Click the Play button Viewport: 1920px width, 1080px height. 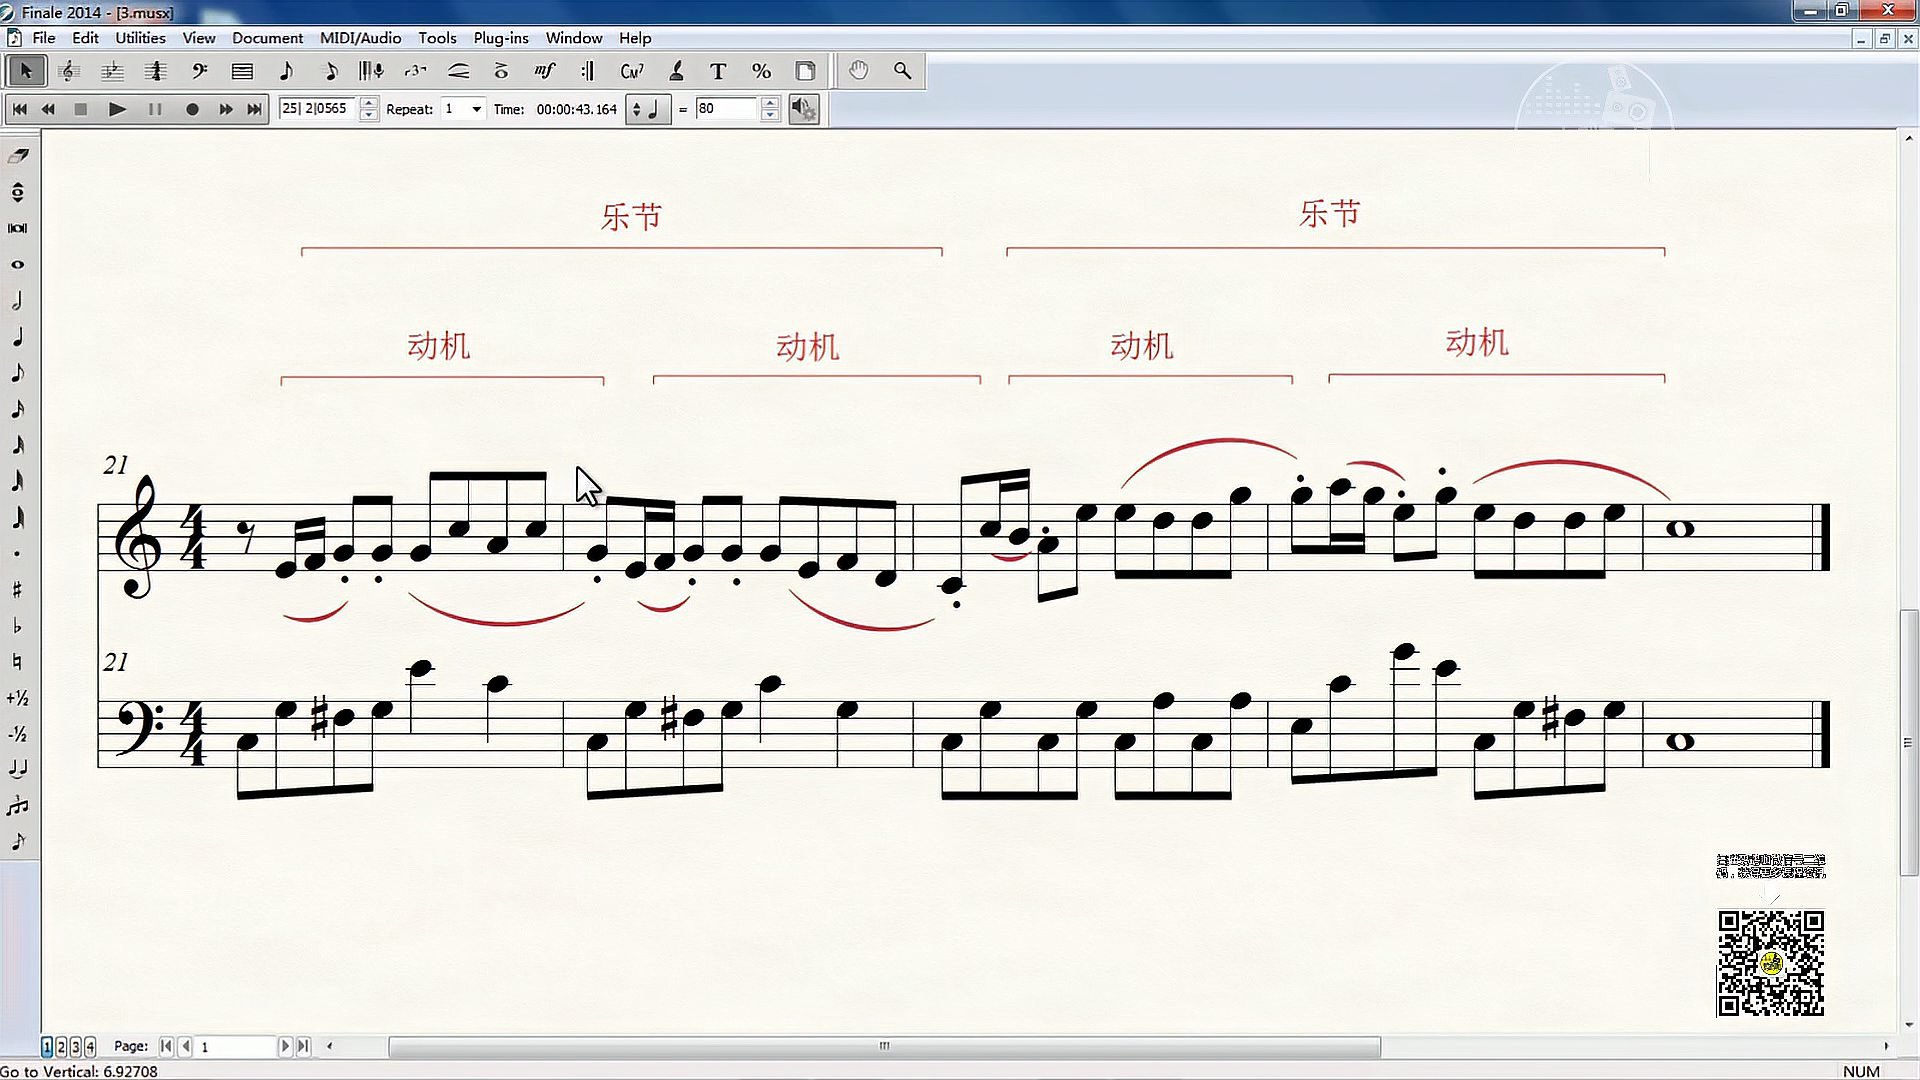[x=116, y=108]
